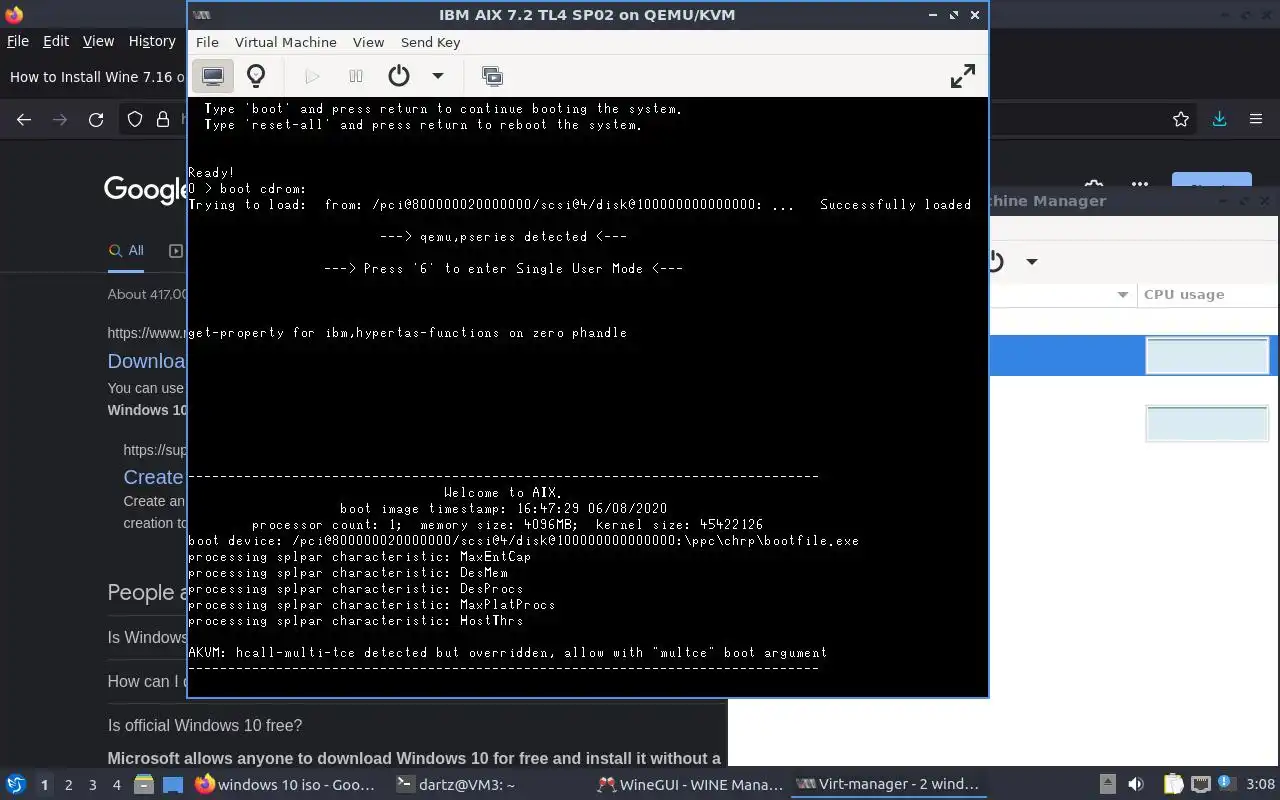The width and height of the screenshot is (1280, 800).
Task: Open the File menu in VM window
Action: (x=207, y=42)
